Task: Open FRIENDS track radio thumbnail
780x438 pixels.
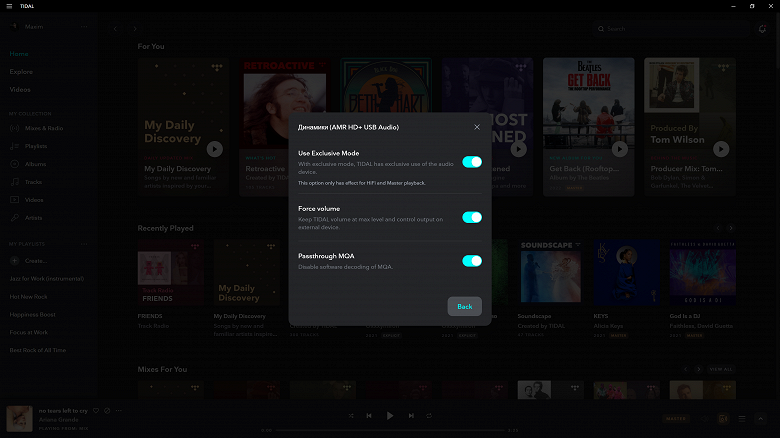Action: [171, 272]
